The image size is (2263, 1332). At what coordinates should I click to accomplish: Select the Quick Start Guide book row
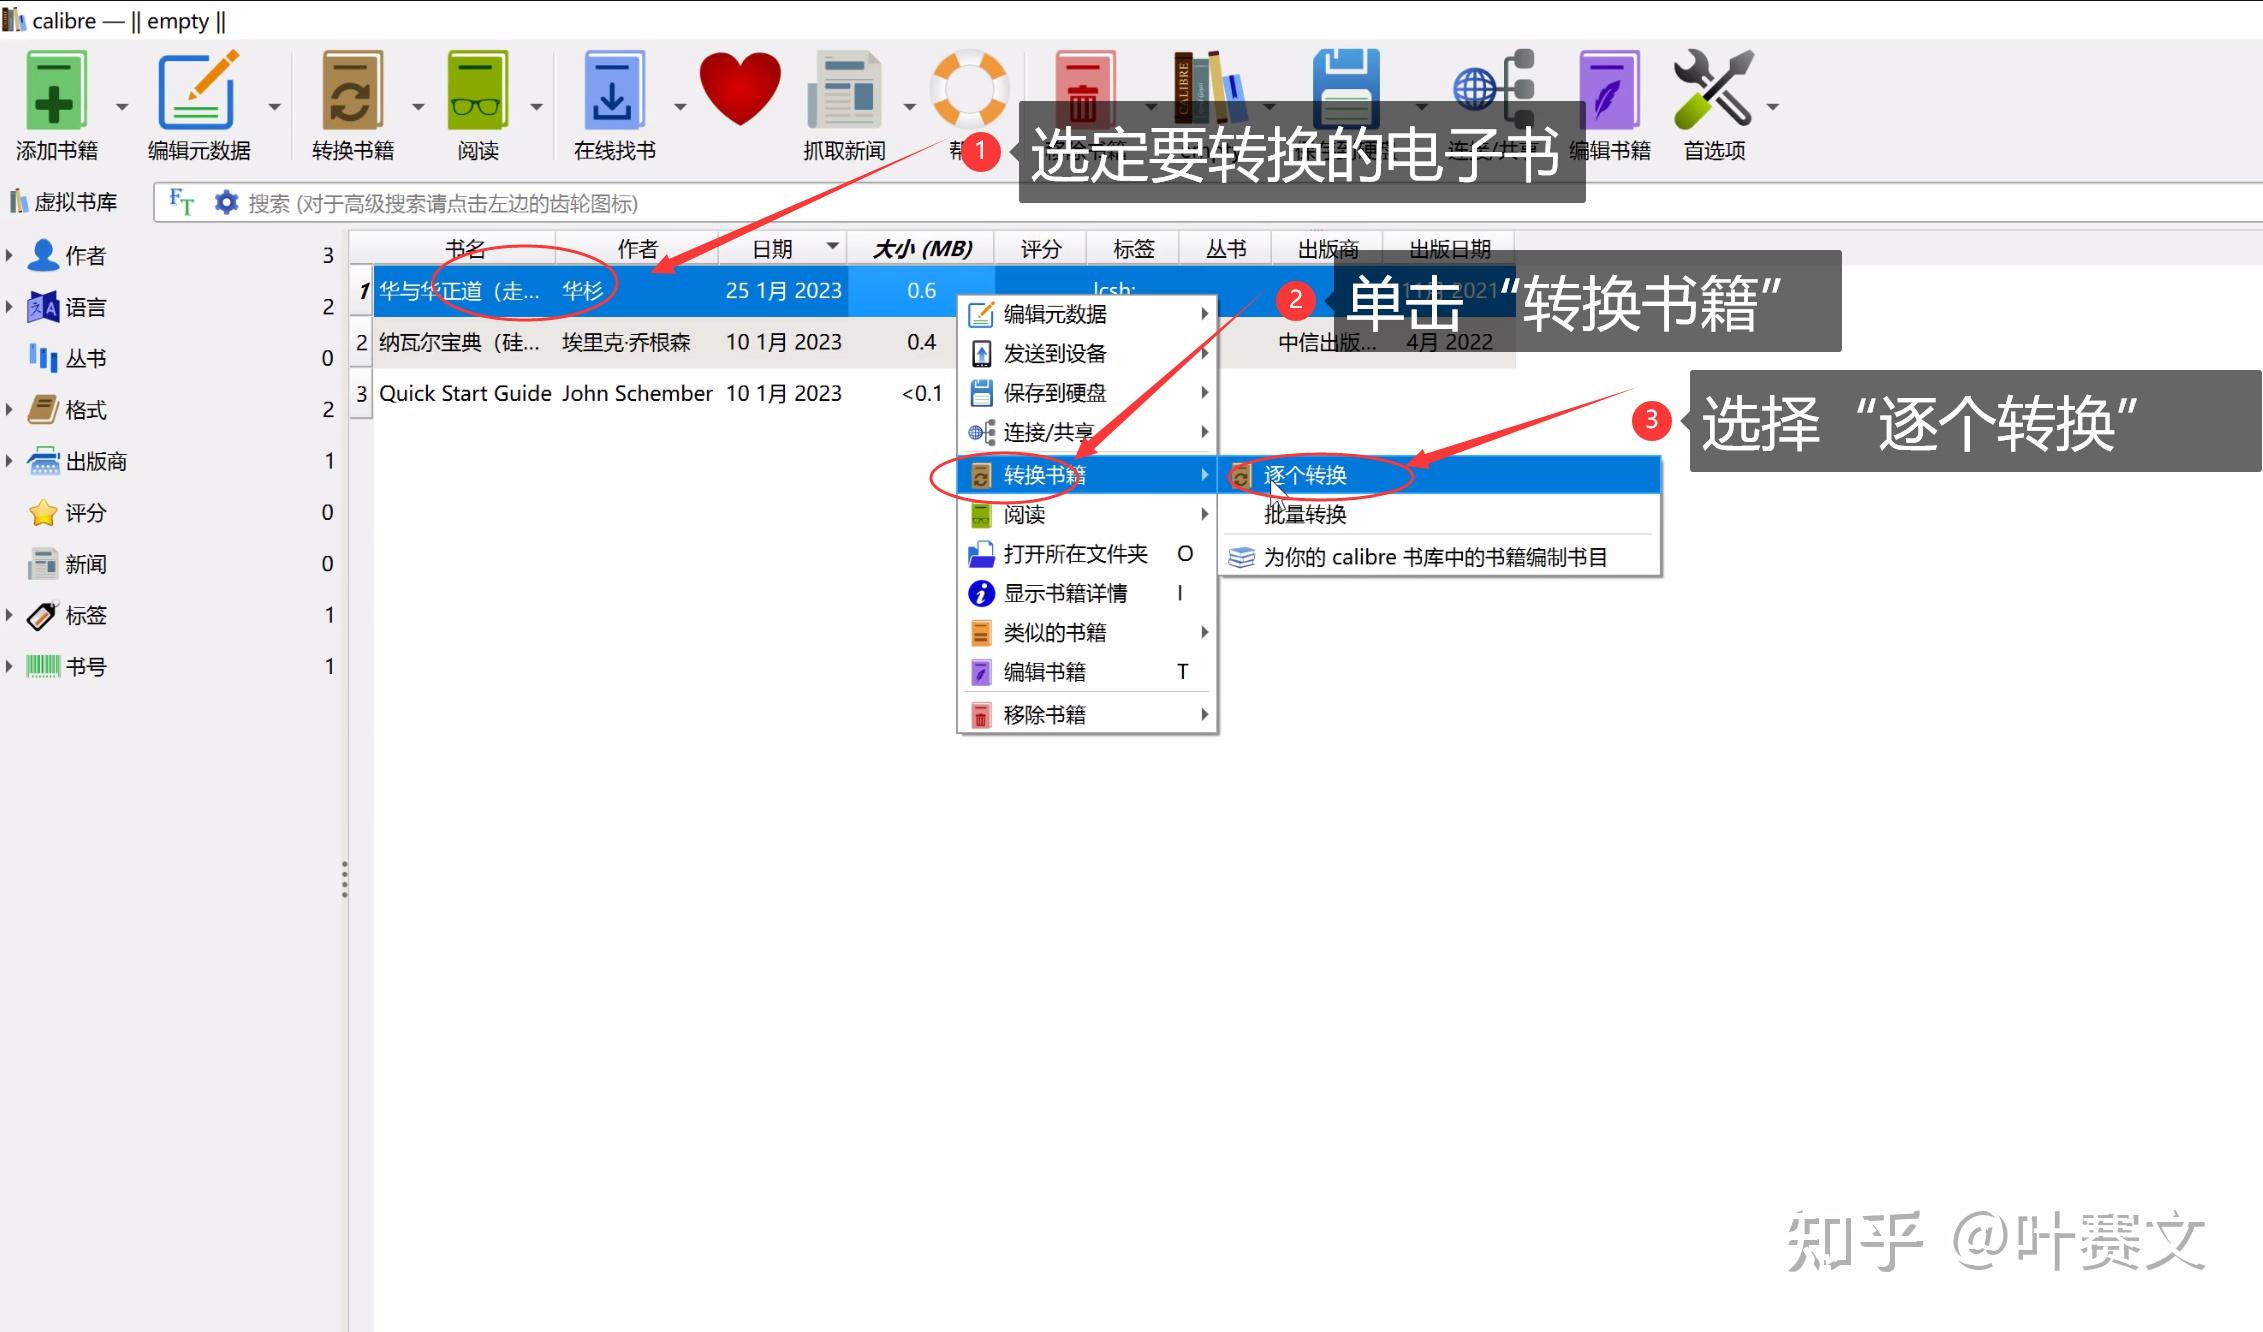(465, 393)
